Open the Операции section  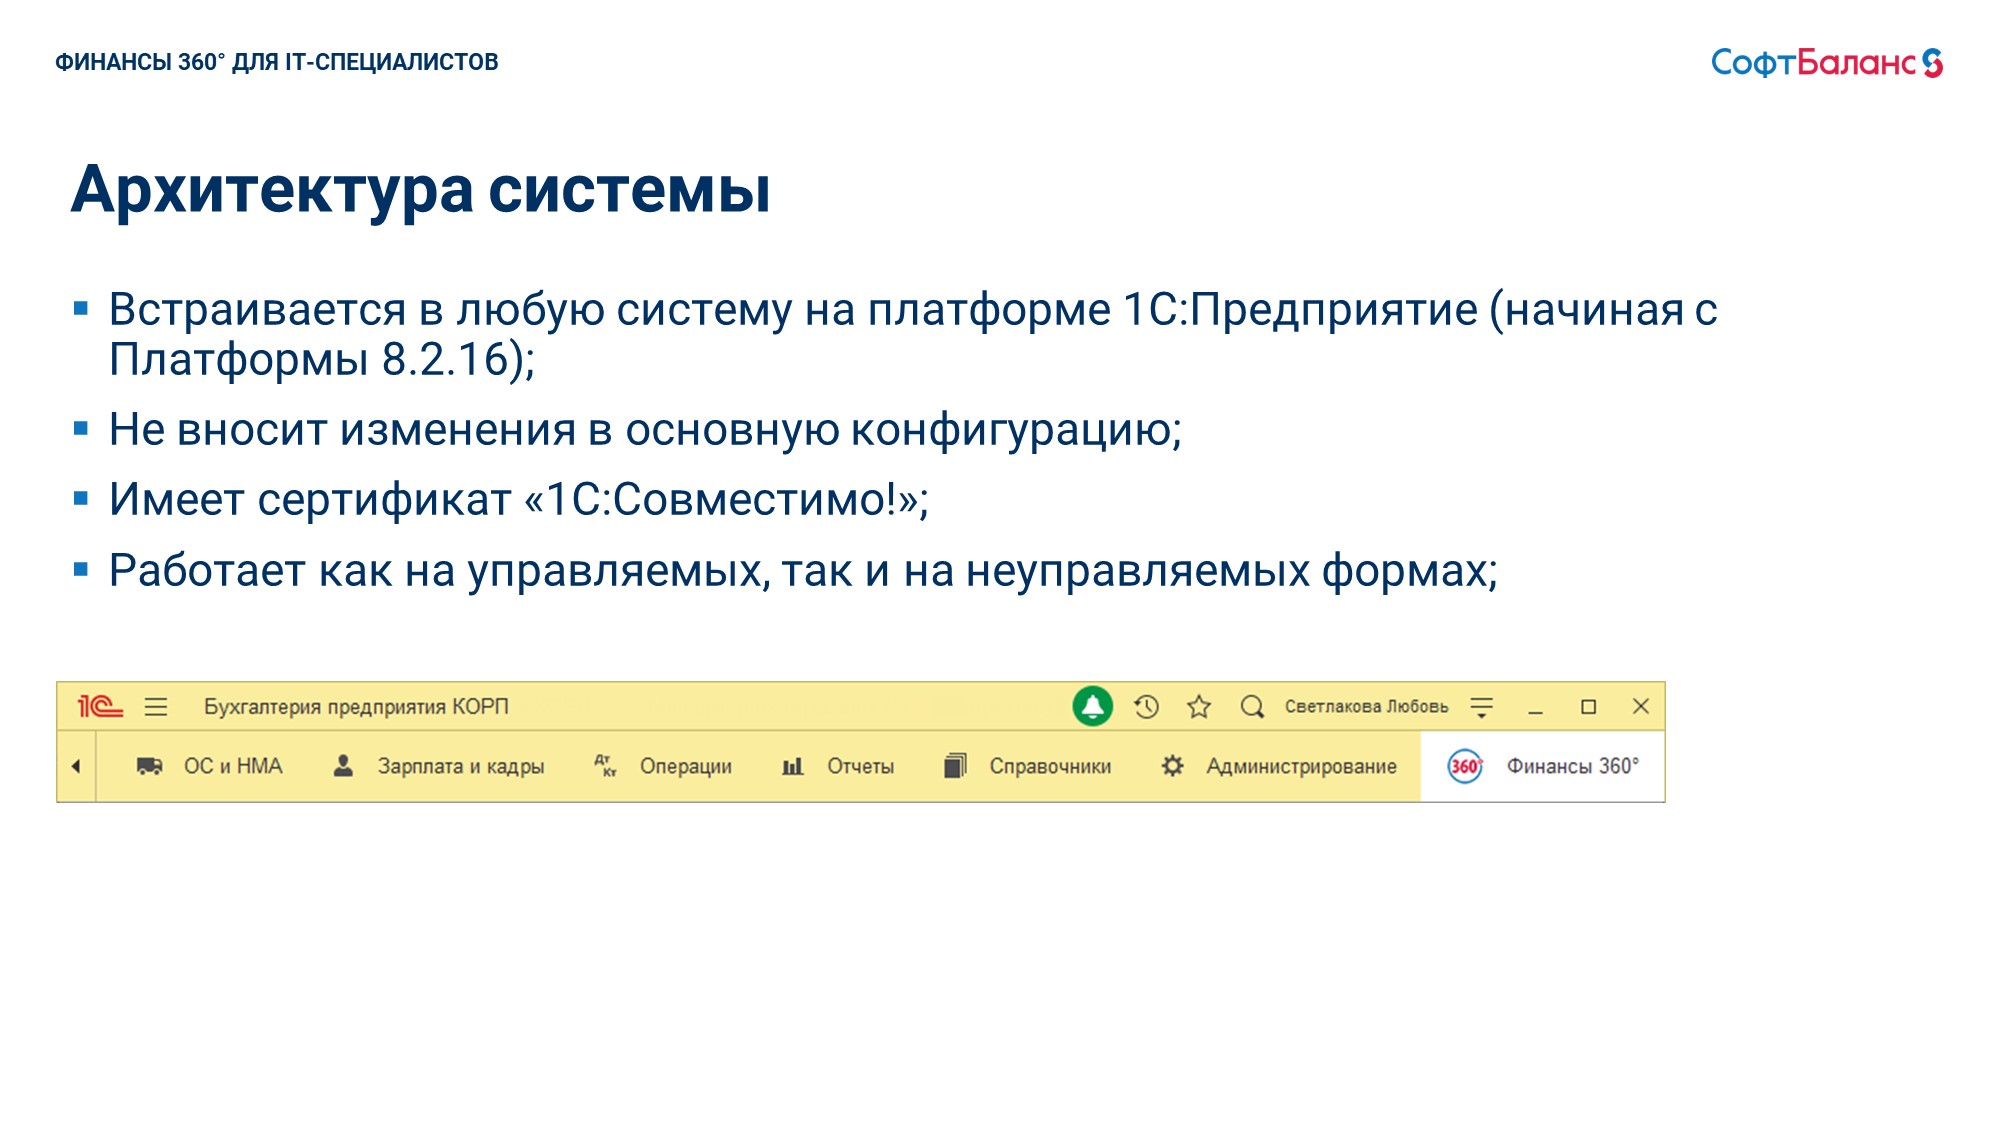click(x=686, y=767)
